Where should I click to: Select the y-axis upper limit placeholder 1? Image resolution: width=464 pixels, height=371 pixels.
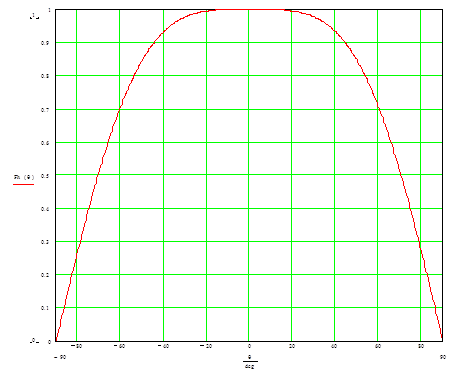point(34,16)
